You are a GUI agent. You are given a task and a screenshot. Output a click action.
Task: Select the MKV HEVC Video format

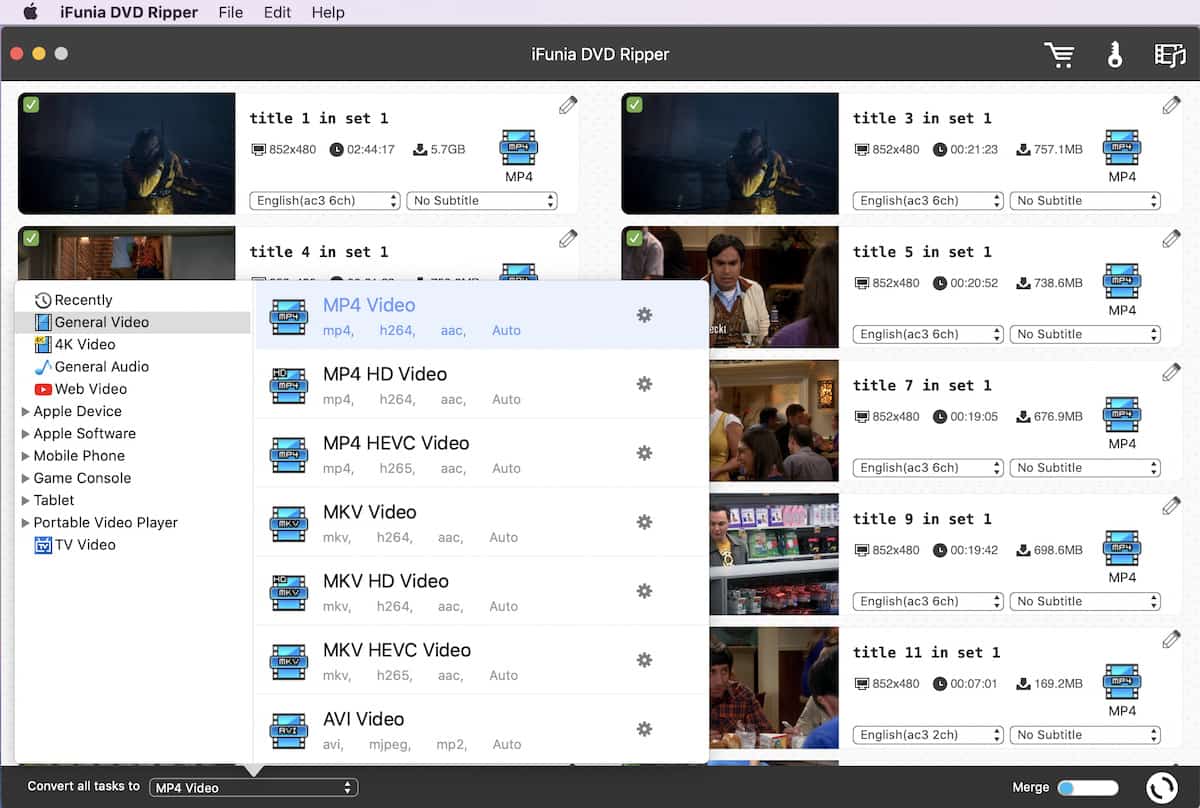(x=396, y=650)
